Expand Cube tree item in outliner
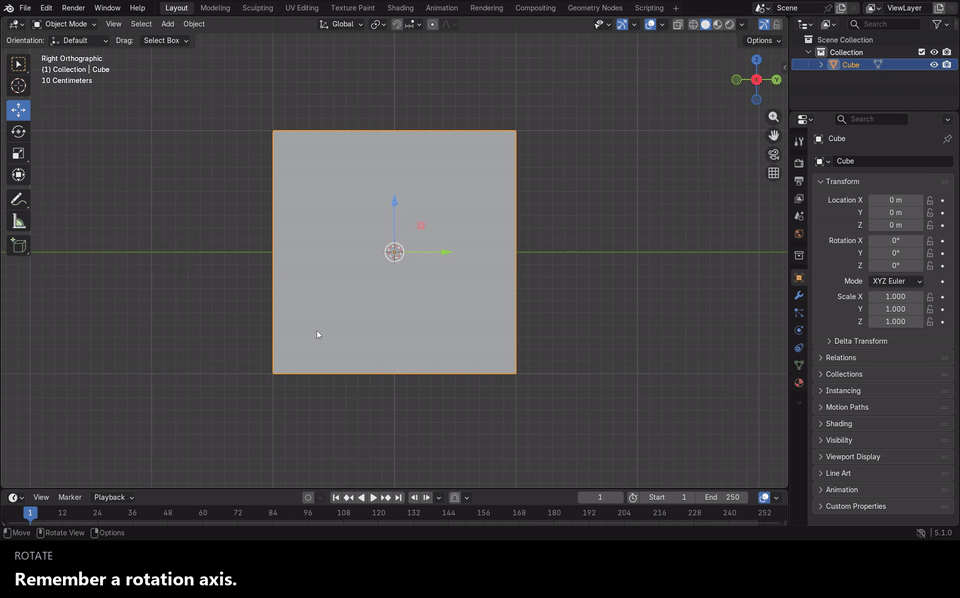Viewport: 960px width, 598px height. [821, 65]
